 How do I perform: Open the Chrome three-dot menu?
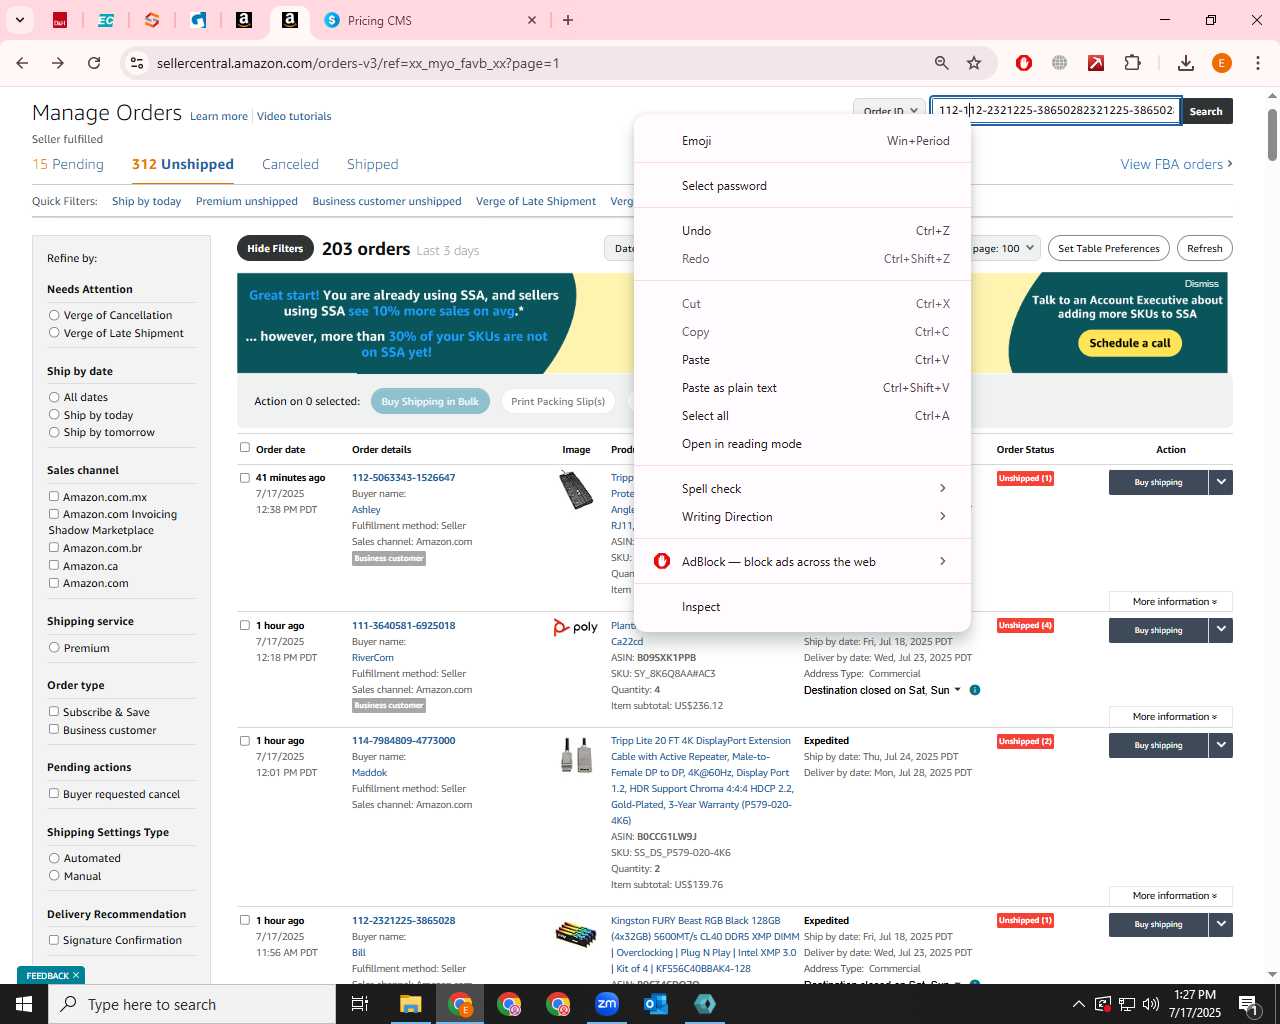tap(1258, 63)
